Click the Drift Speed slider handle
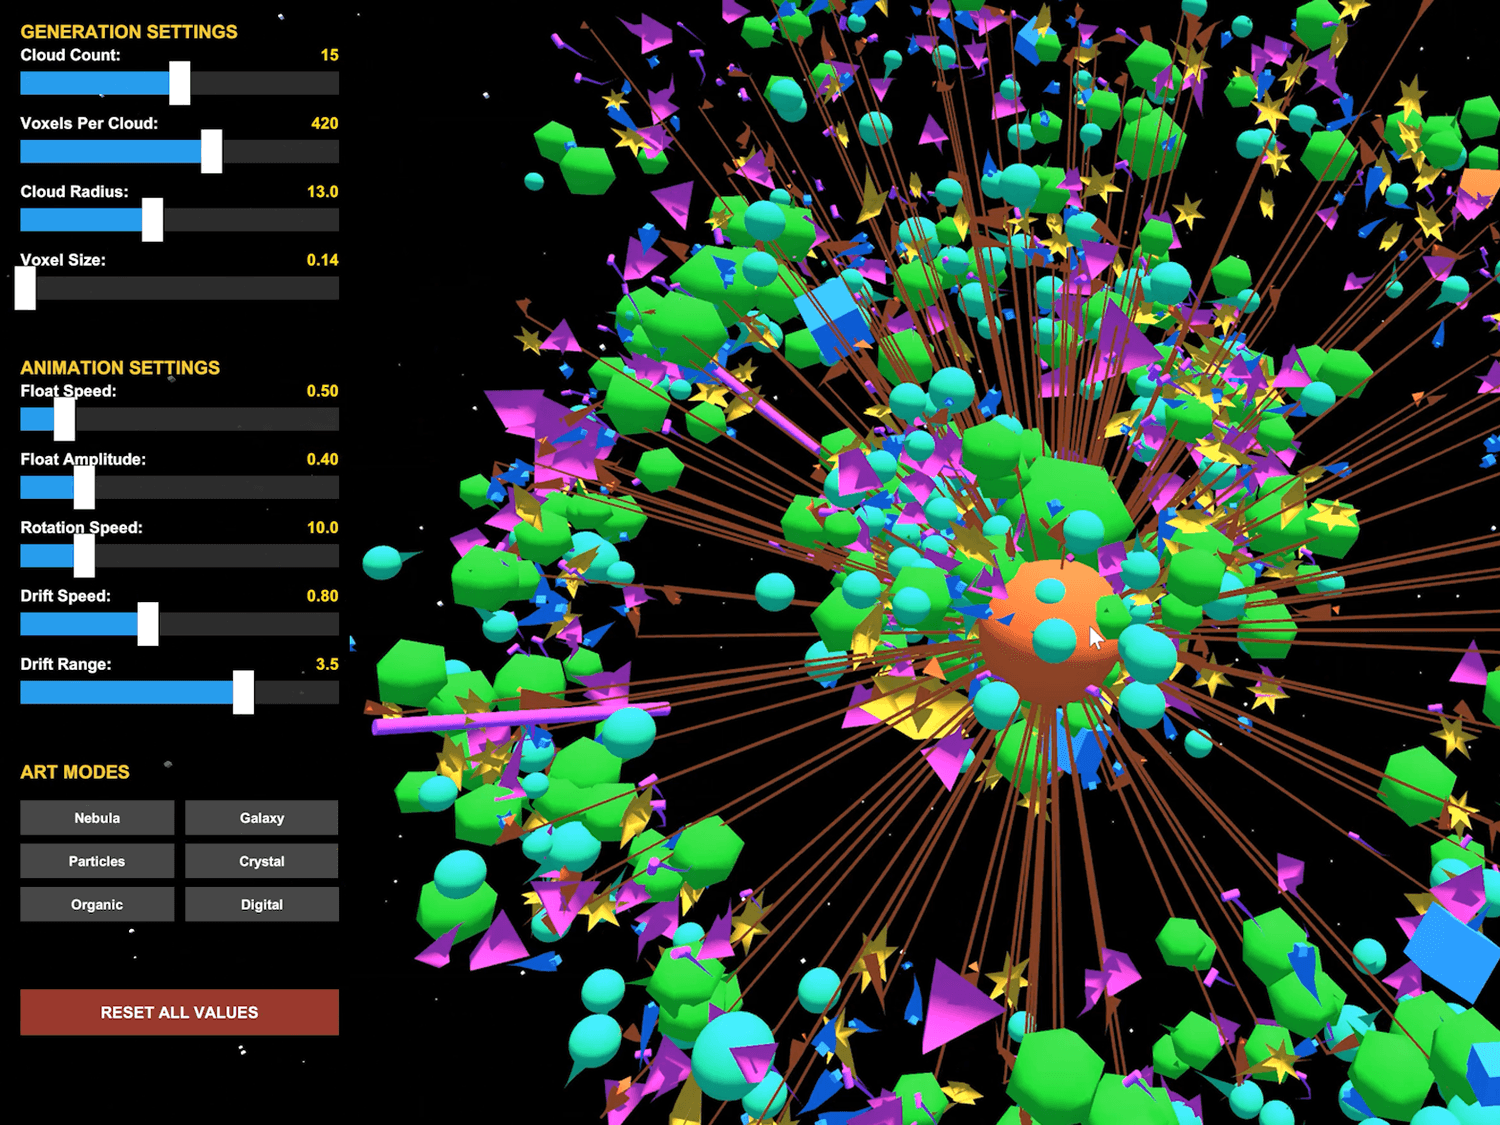The image size is (1500, 1125). (148, 624)
